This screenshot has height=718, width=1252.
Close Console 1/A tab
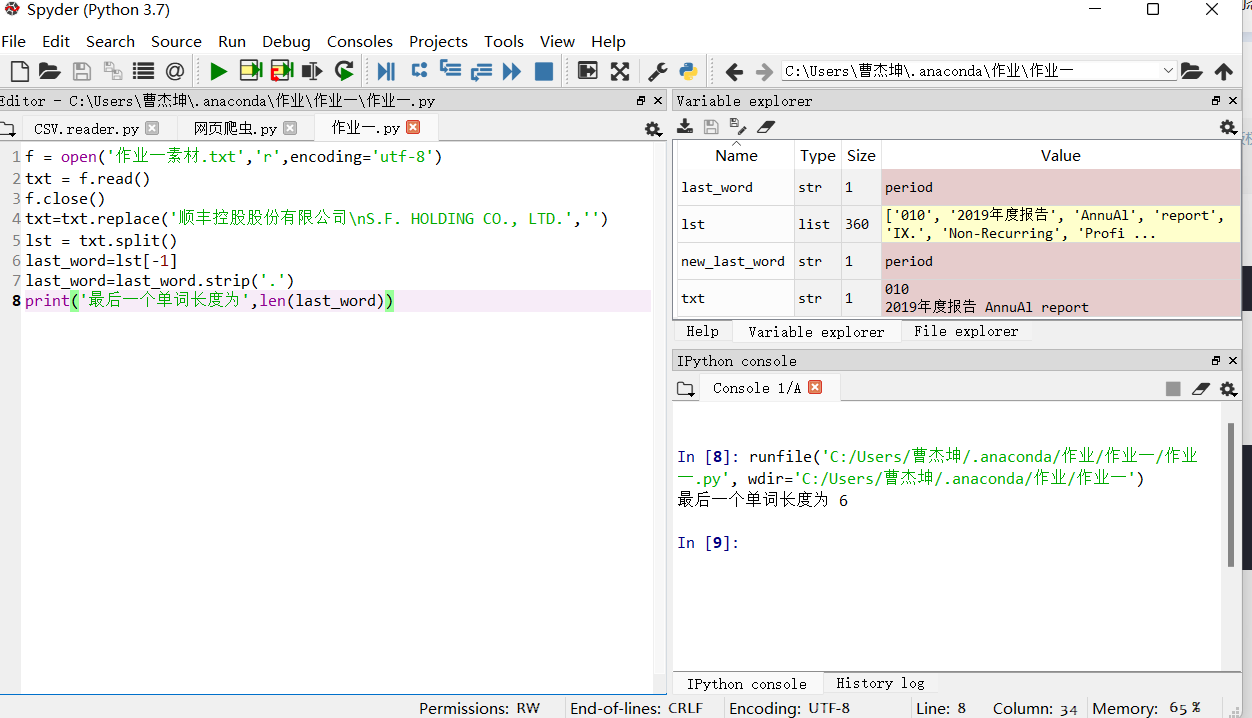click(x=815, y=387)
